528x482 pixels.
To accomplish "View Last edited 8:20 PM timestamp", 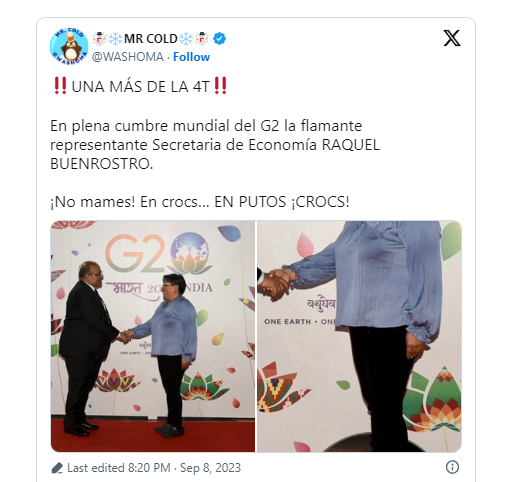I will pos(119,468).
